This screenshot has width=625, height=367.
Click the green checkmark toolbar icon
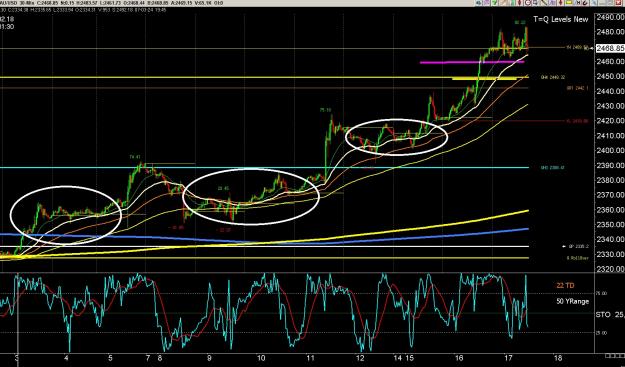click(494, 3)
